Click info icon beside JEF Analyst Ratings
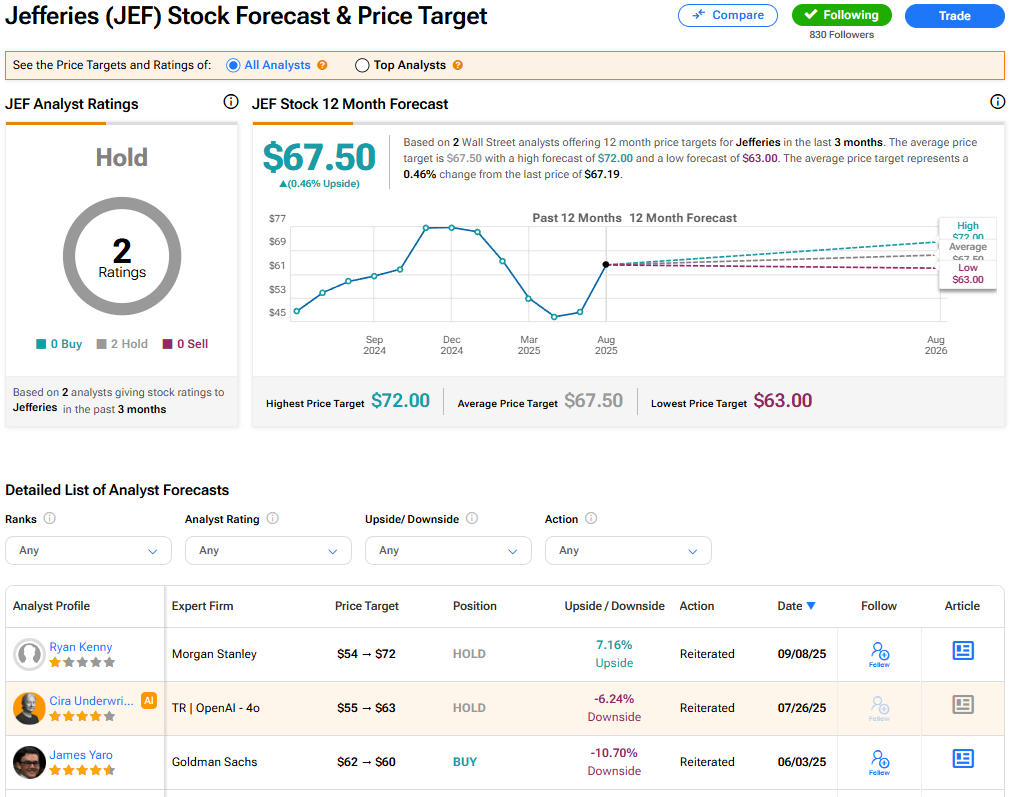 click(230, 102)
